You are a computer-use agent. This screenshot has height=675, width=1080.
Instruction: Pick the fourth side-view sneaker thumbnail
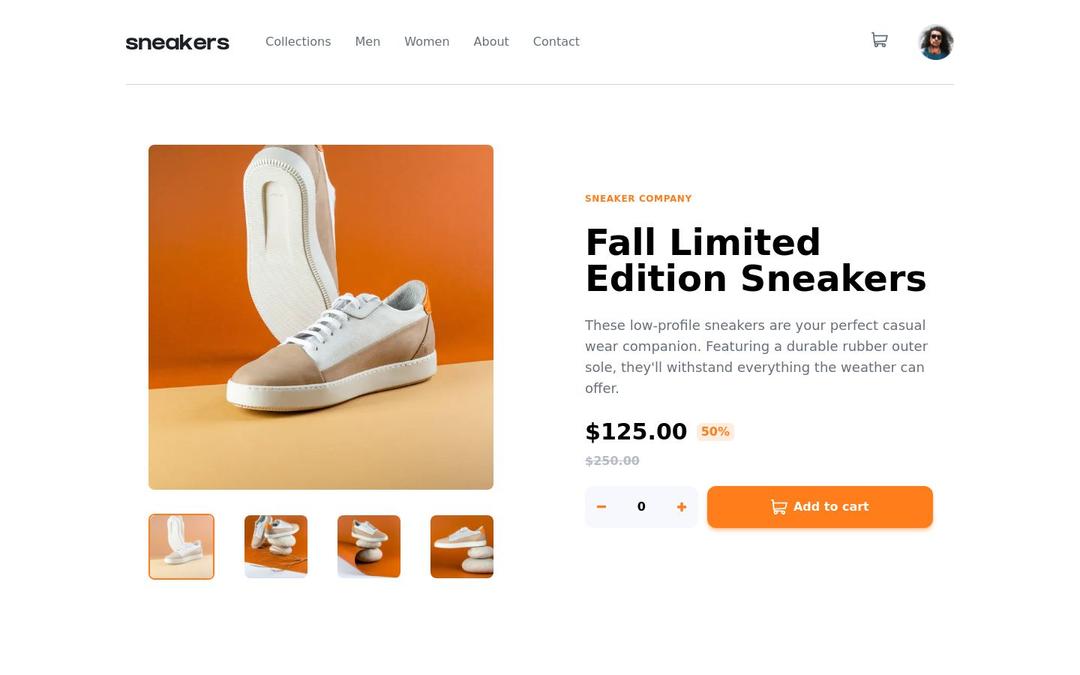click(x=462, y=547)
